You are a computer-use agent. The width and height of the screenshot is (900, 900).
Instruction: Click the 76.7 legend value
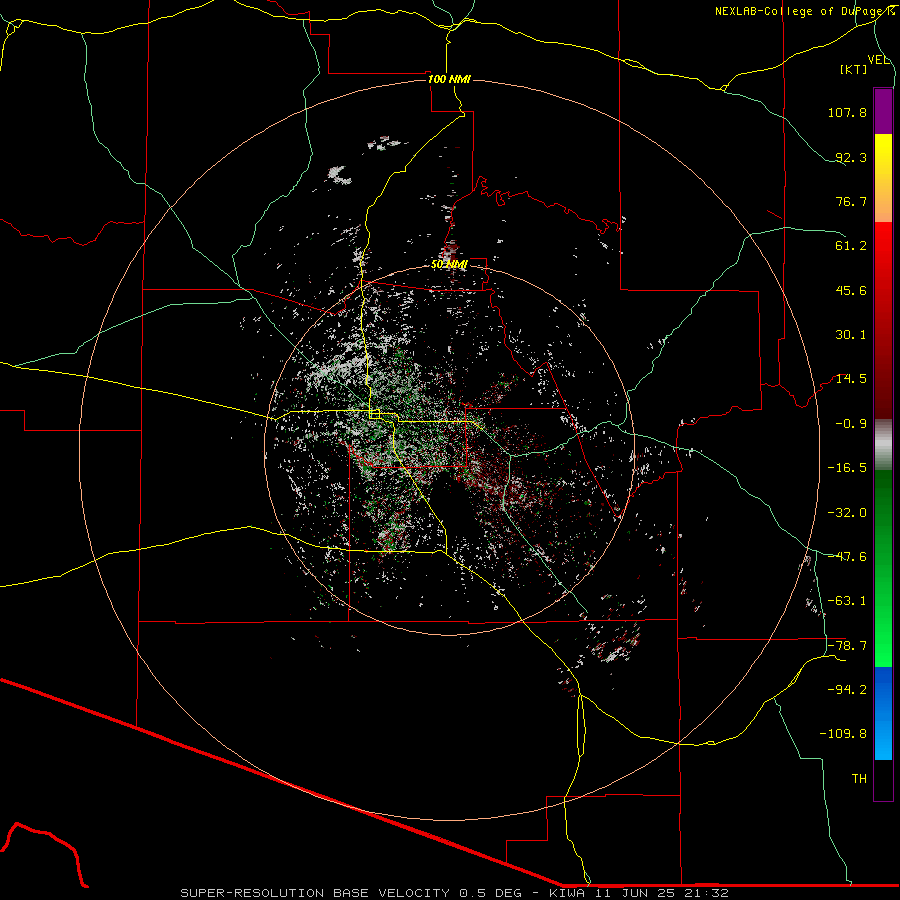pyautogui.click(x=851, y=201)
